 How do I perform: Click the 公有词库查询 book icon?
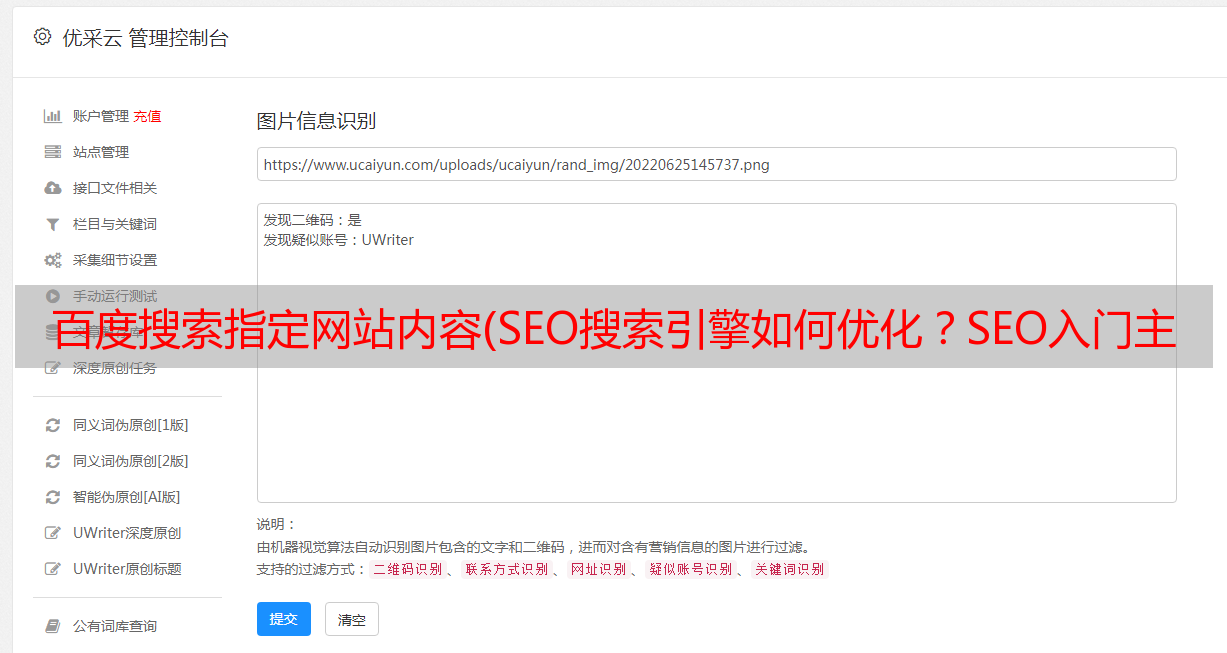(53, 626)
